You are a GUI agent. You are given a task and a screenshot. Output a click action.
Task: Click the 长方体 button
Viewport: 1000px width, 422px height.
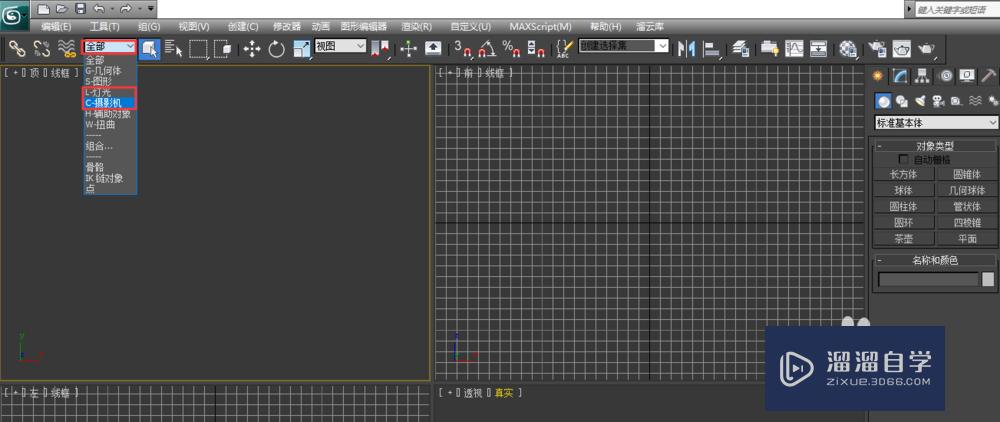[903, 174]
